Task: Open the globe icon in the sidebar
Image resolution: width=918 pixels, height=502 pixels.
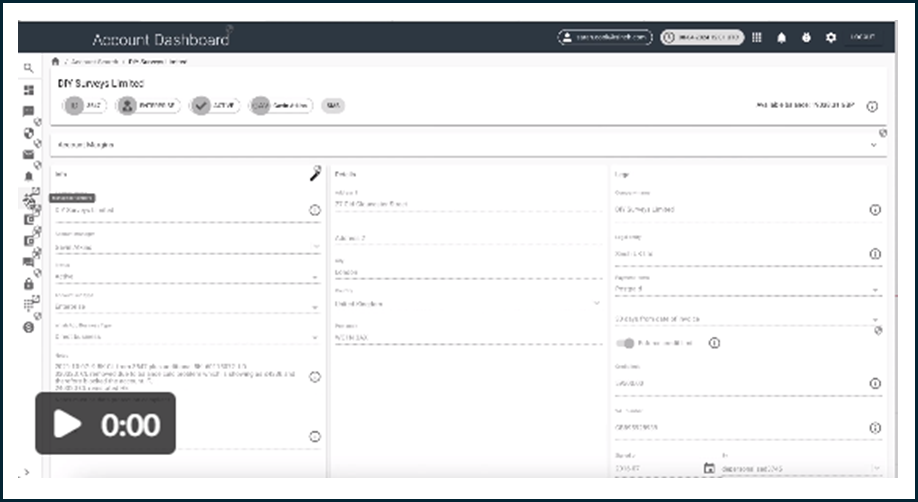Action: coord(28,133)
